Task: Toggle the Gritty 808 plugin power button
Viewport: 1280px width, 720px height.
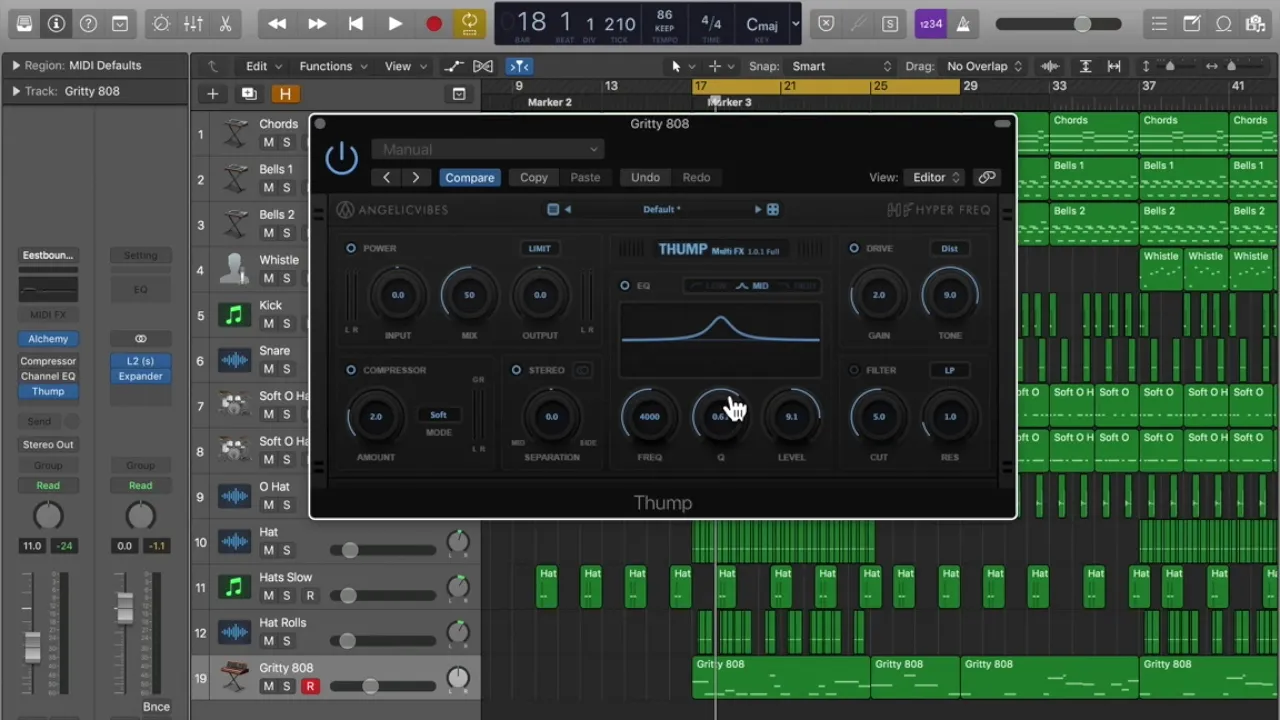Action: 342,158
